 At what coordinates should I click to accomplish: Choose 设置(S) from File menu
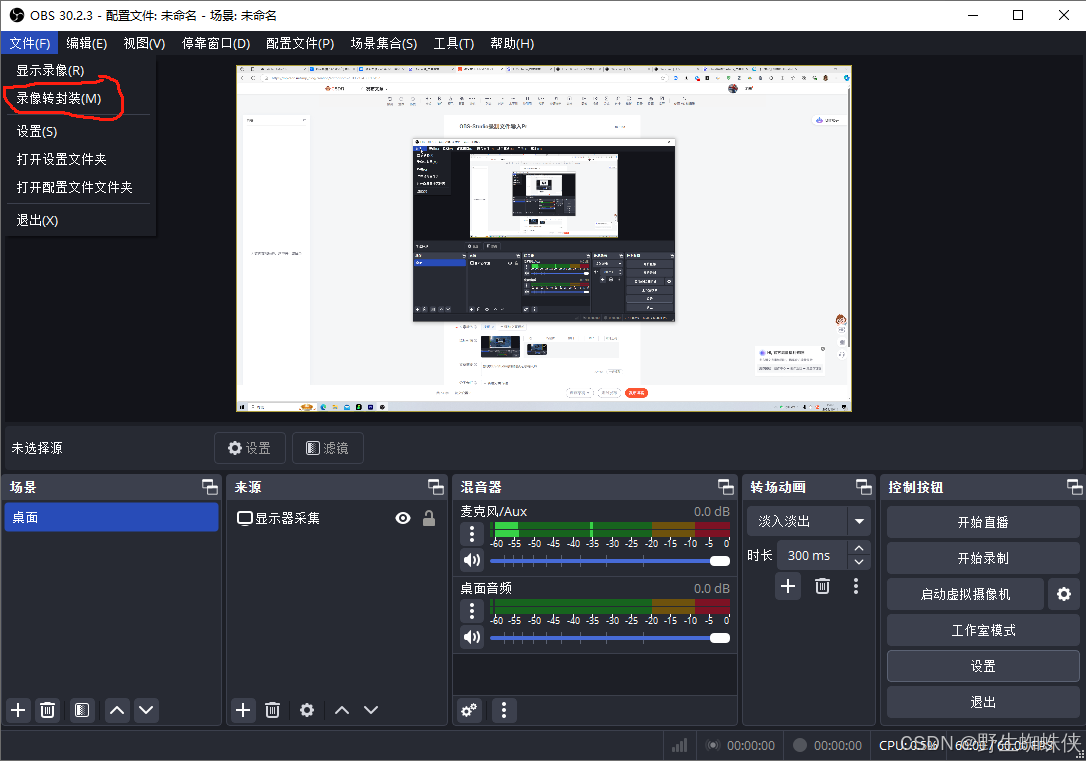(x=80, y=132)
